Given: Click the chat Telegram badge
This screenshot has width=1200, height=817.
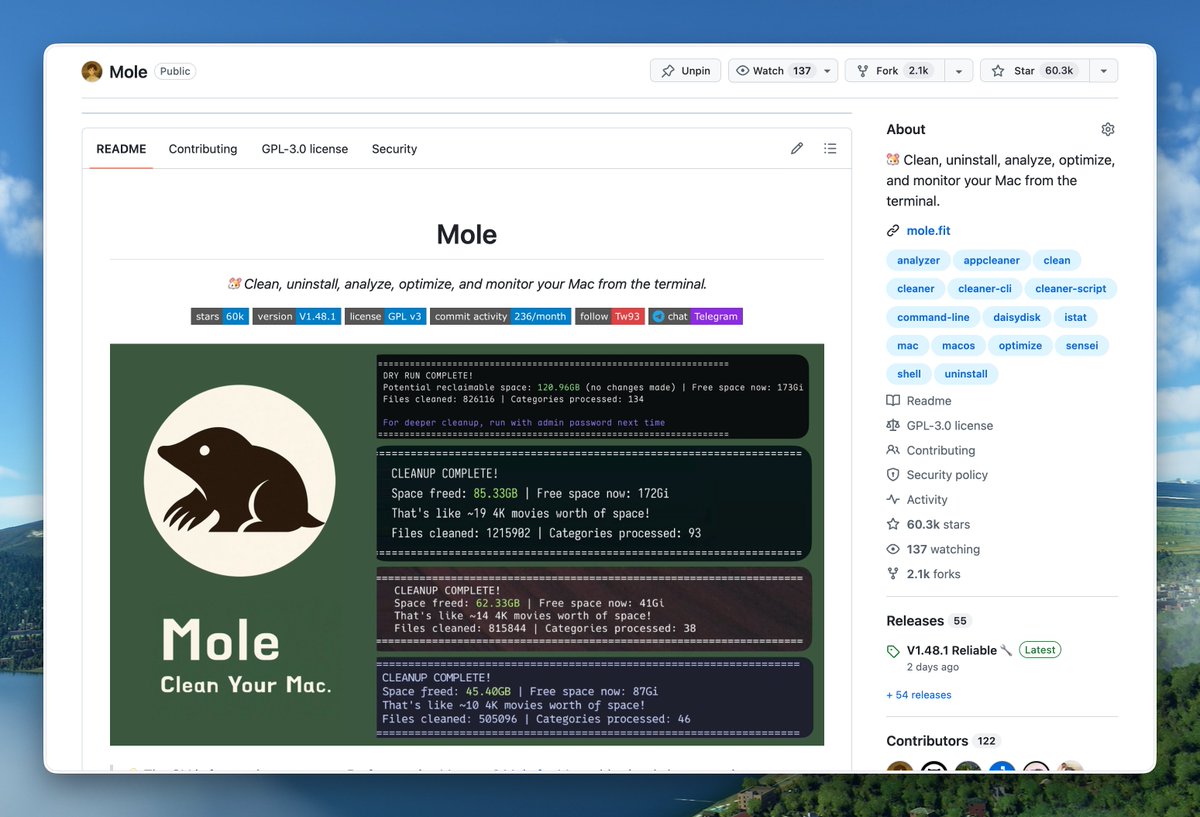Looking at the screenshot, I should click(x=695, y=316).
